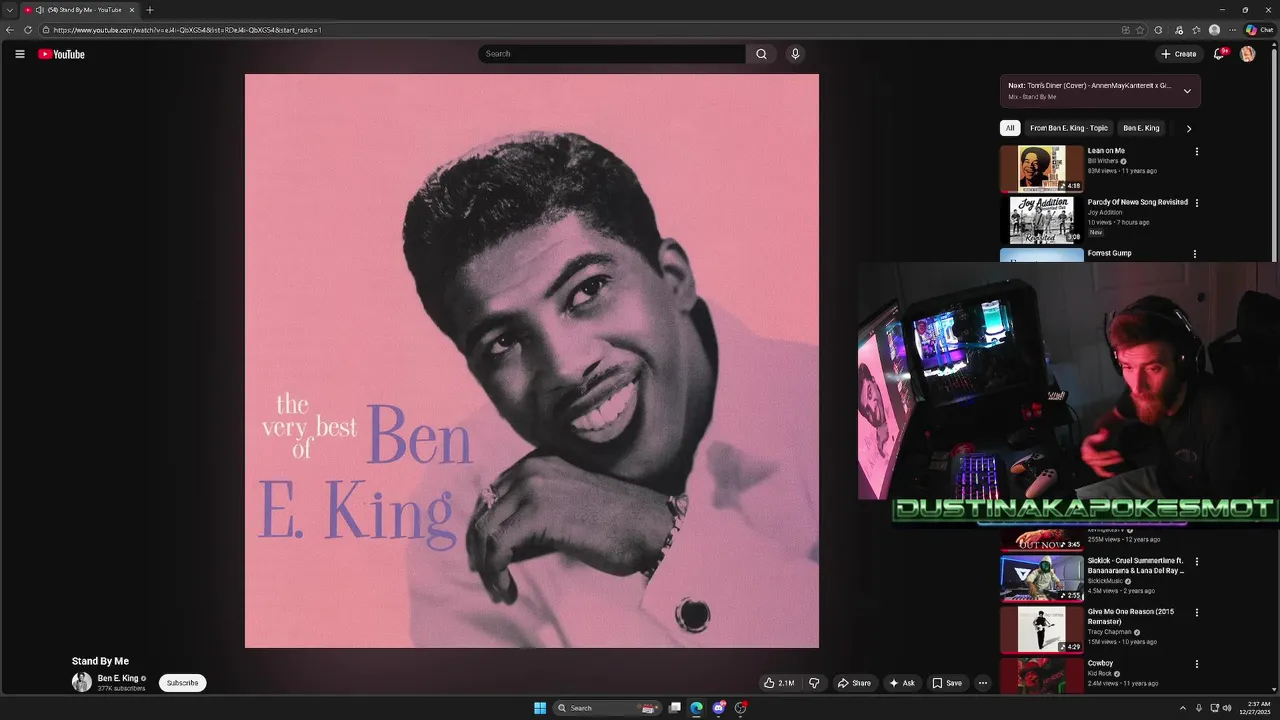Save video to a playlist

click(947, 683)
